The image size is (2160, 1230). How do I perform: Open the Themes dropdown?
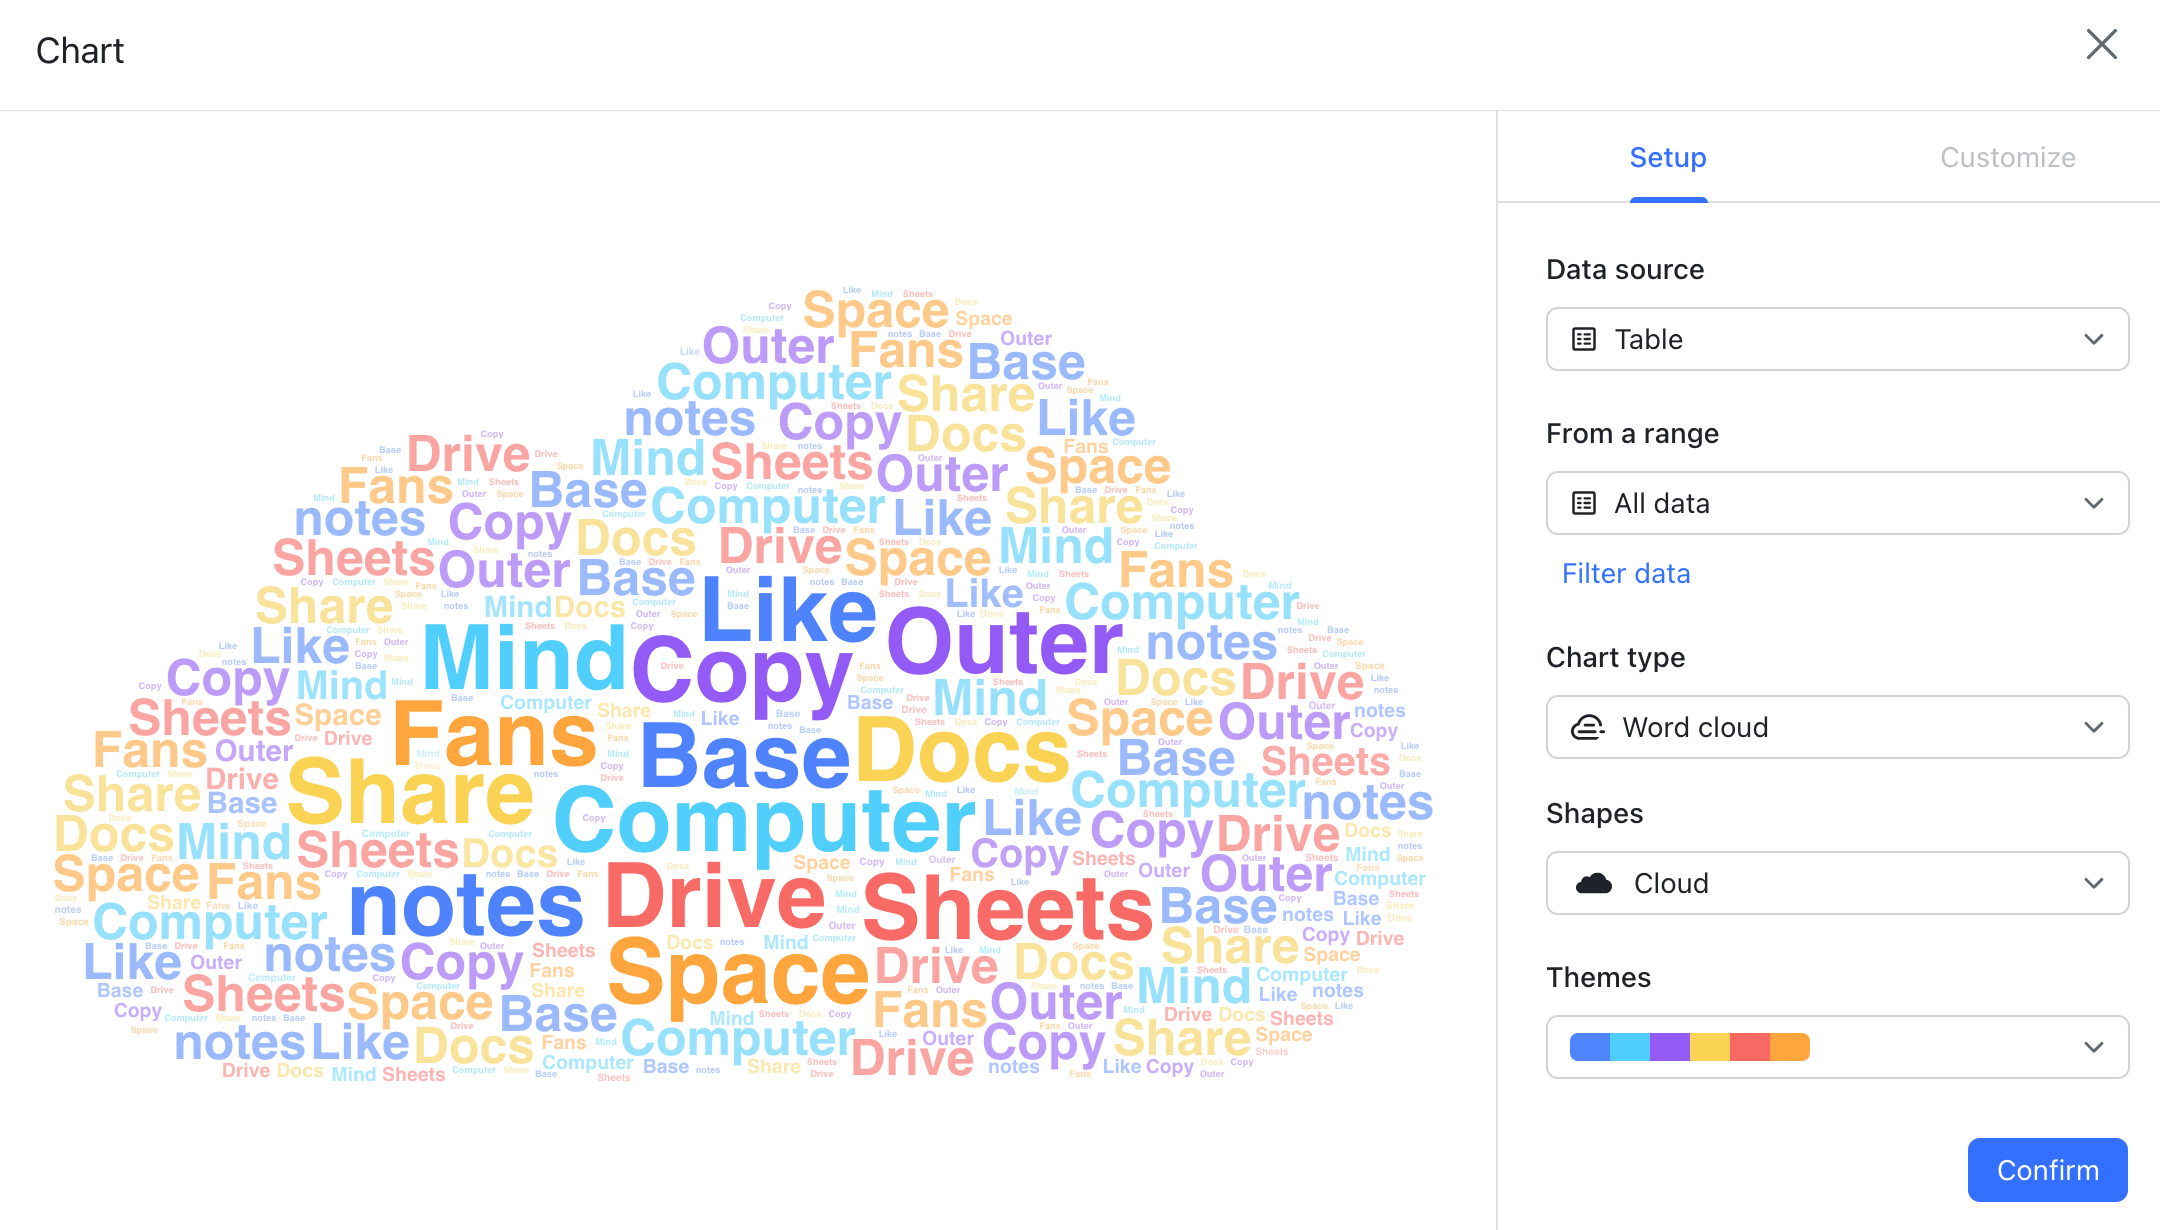click(2094, 1047)
